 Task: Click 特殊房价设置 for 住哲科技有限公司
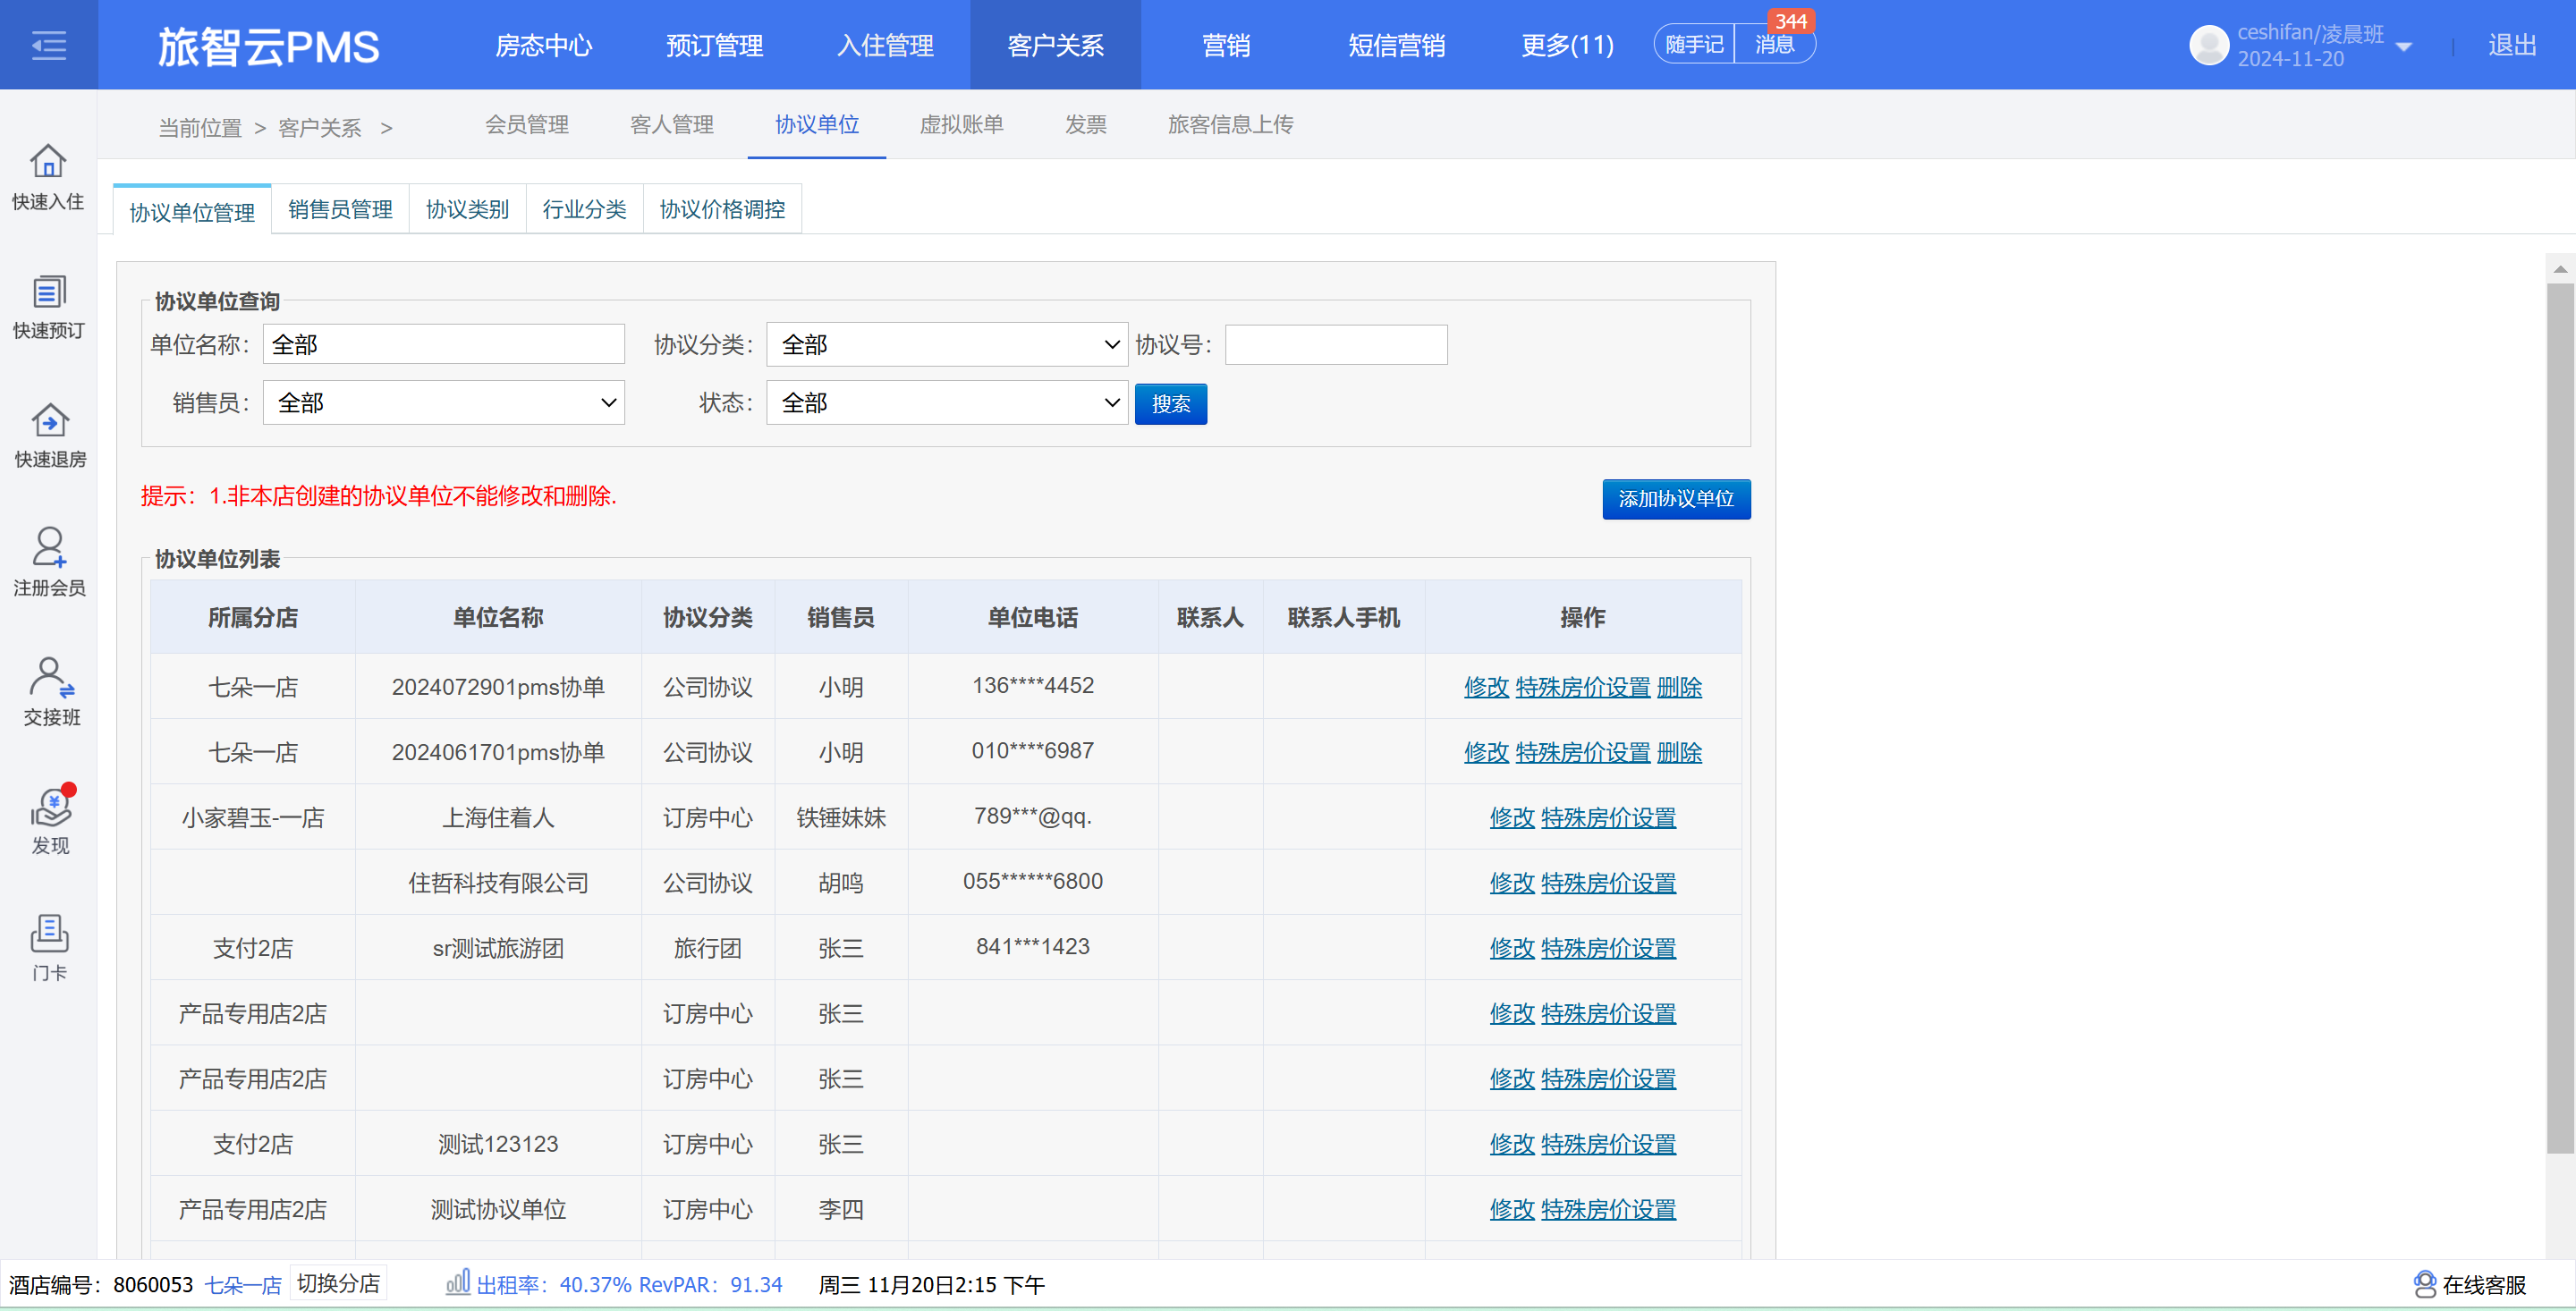tap(1608, 884)
